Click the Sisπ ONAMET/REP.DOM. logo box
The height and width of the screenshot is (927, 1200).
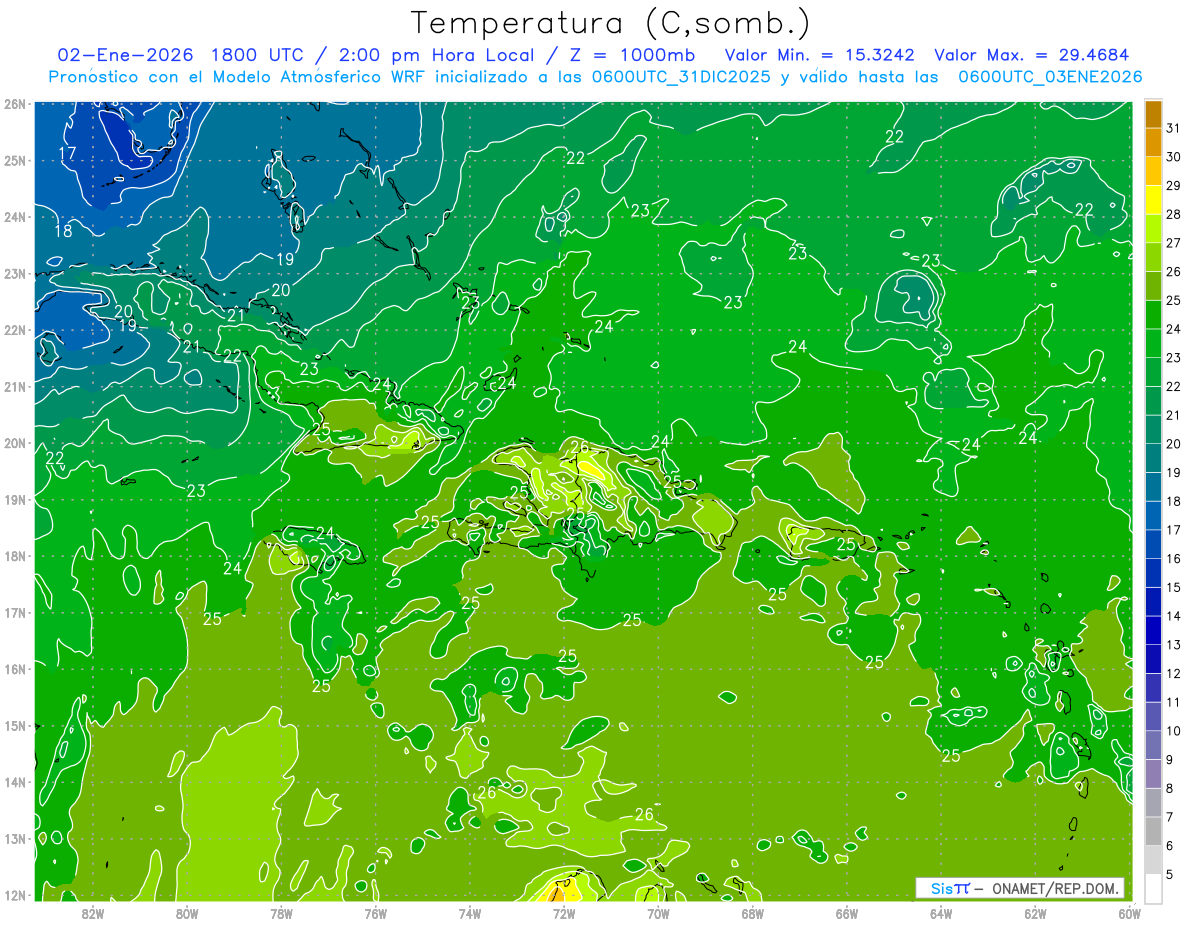[1020, 888]
